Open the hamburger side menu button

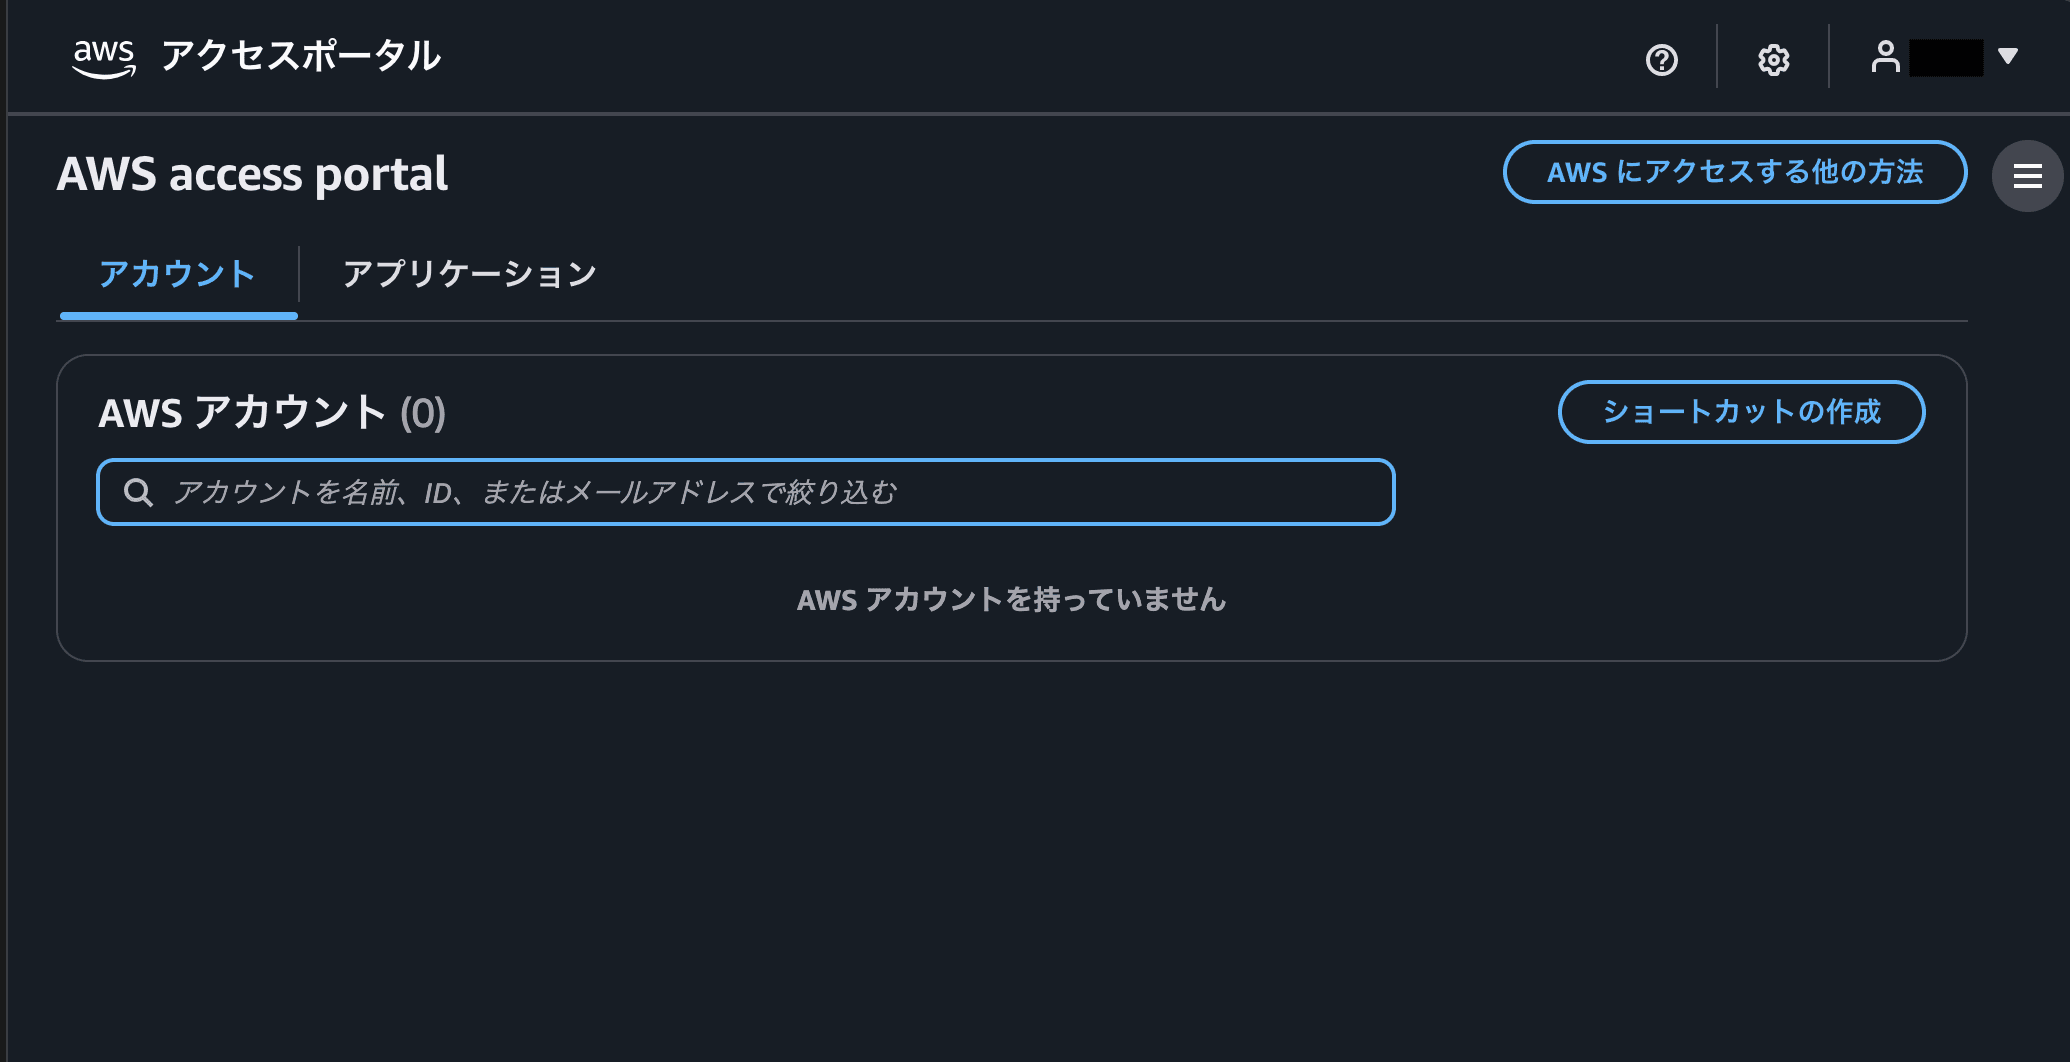point(2027,177)
